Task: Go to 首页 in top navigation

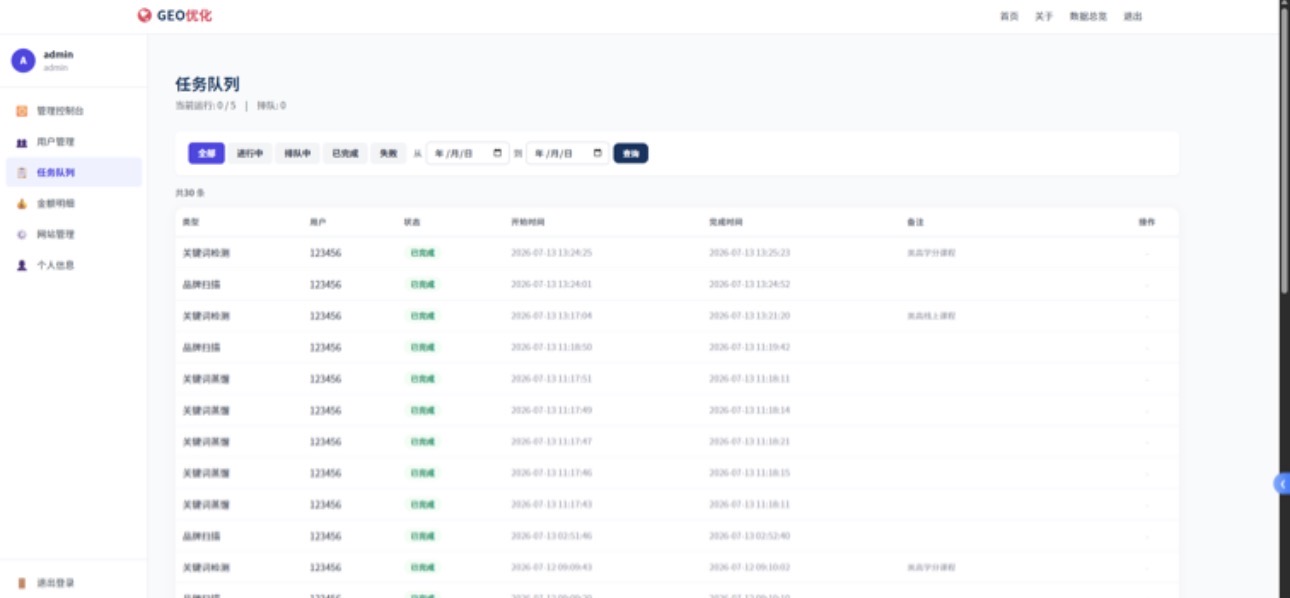Action: [1009, 16]
